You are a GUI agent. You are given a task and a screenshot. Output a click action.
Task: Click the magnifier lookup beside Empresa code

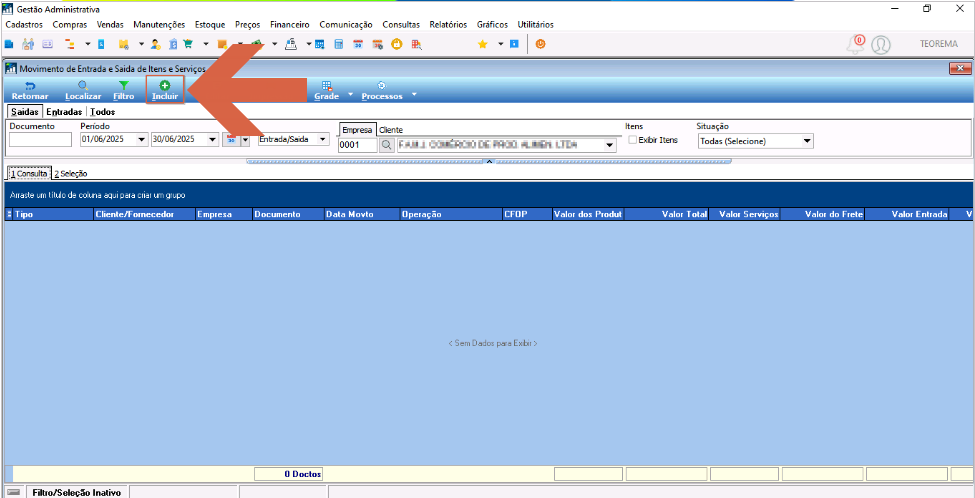pos(386,145)
